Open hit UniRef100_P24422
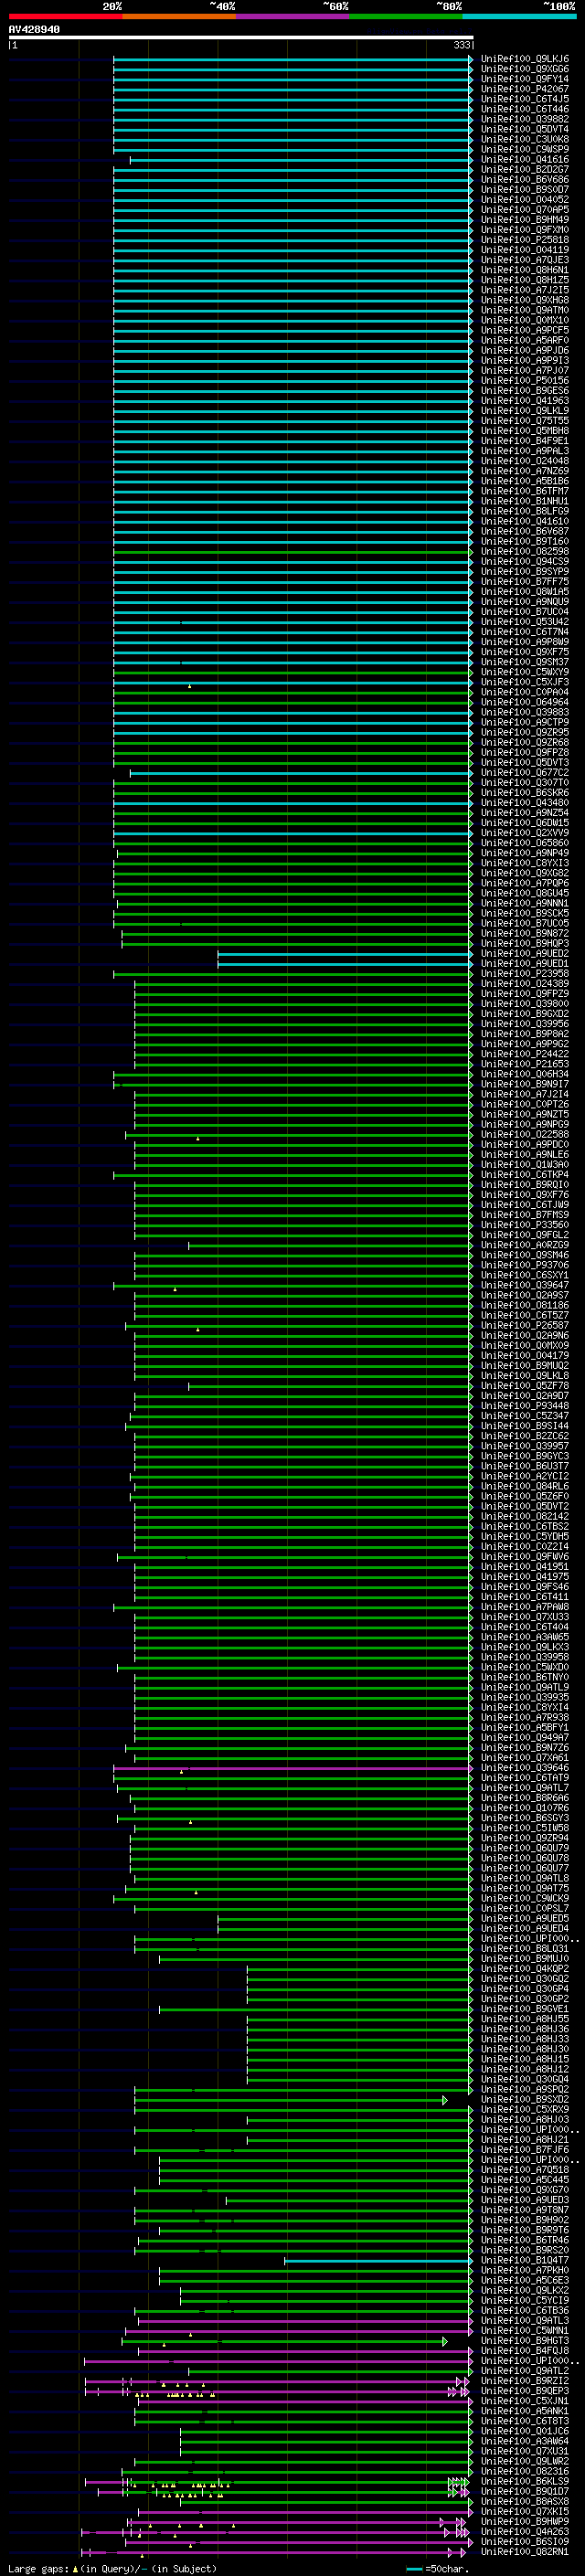585x2576 pixels. [525, 1054]
